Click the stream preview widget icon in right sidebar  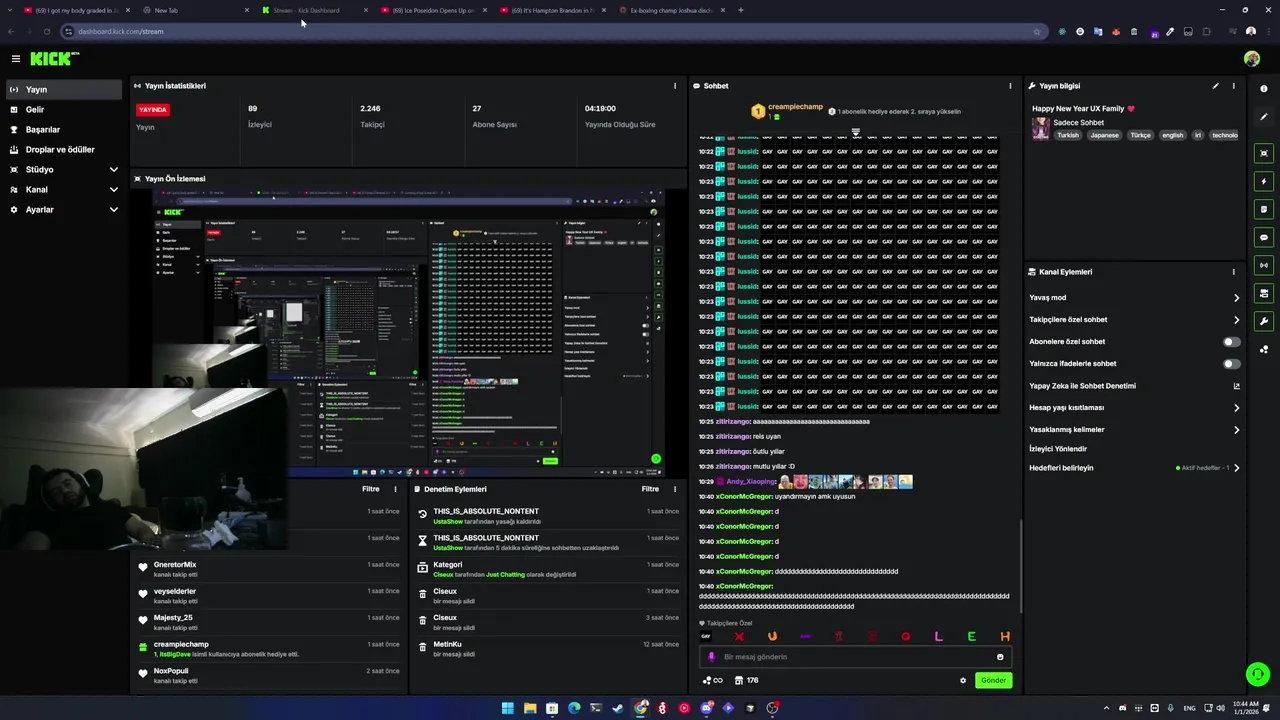[x=1264, y=153]
